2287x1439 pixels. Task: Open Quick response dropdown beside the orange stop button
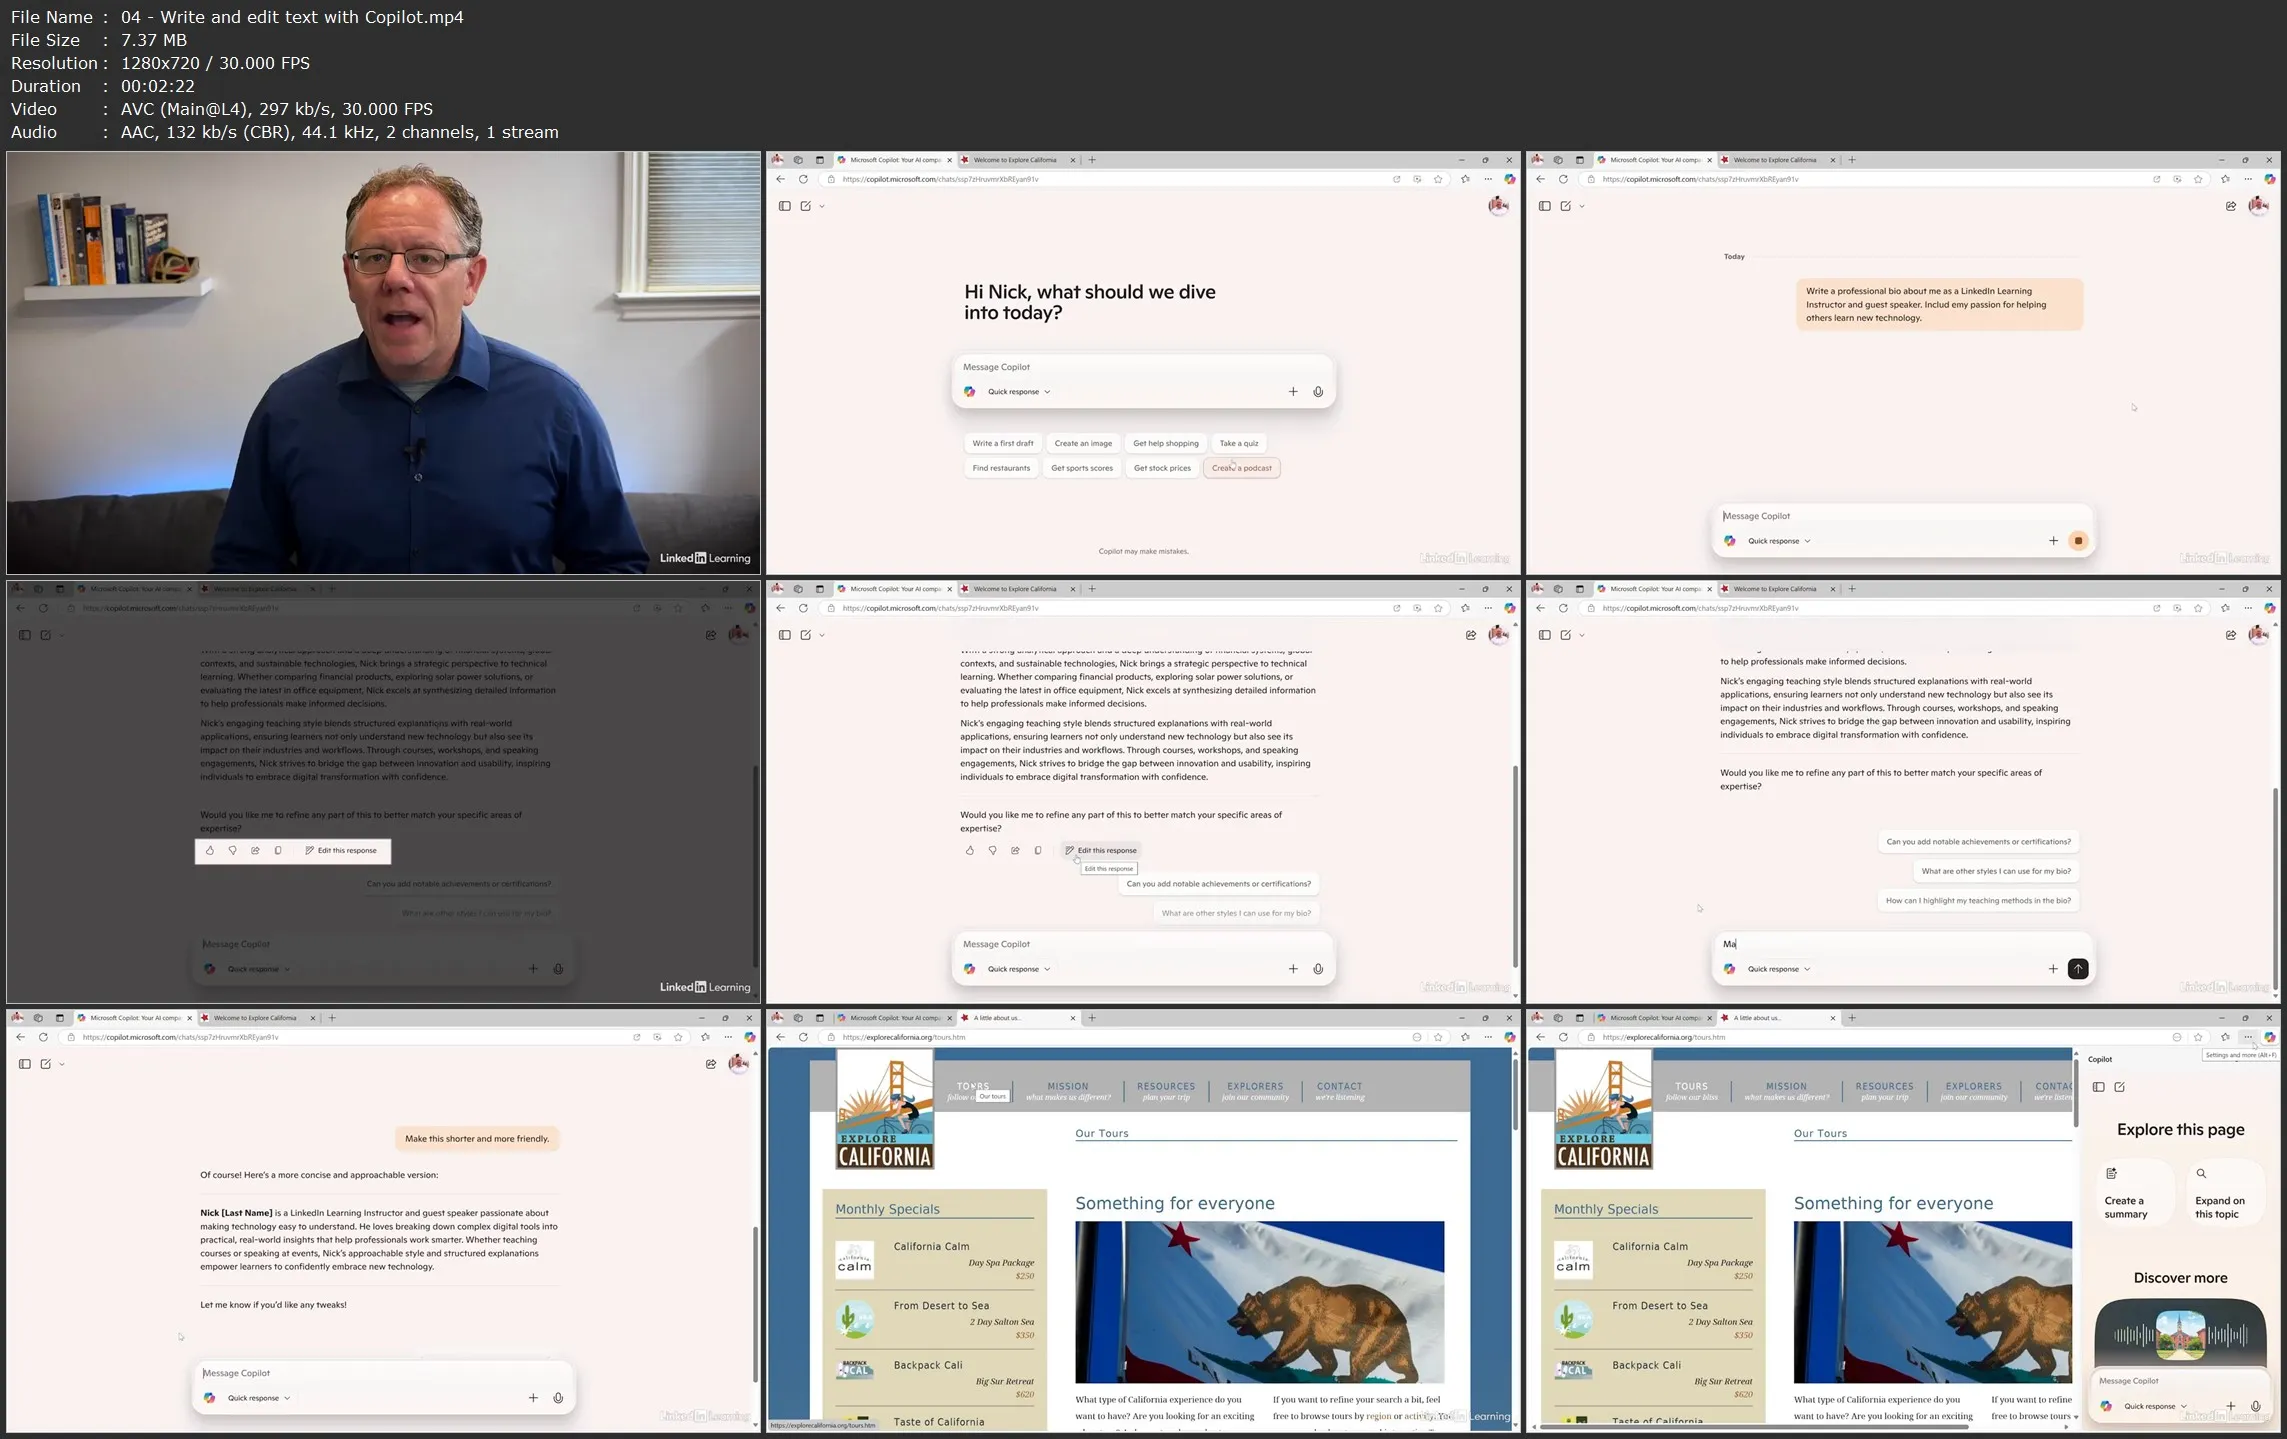click(x=1779, y=541)
